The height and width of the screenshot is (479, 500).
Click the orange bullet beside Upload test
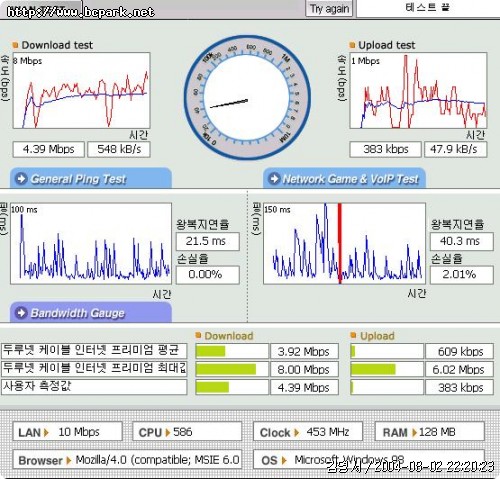(x=352, y=45)
